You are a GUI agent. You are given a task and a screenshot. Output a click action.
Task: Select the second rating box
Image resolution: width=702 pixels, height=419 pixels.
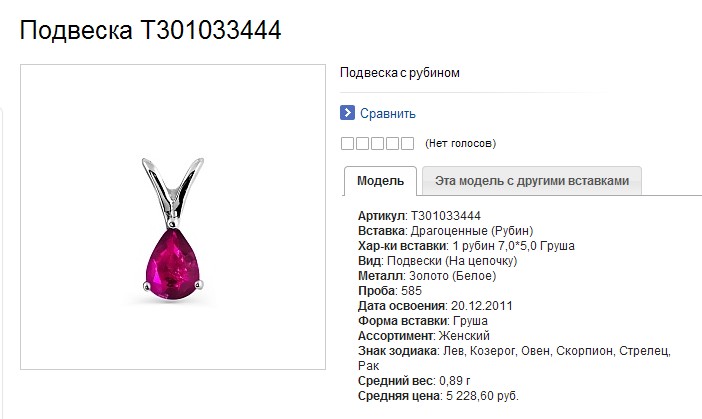pos(362,144)
